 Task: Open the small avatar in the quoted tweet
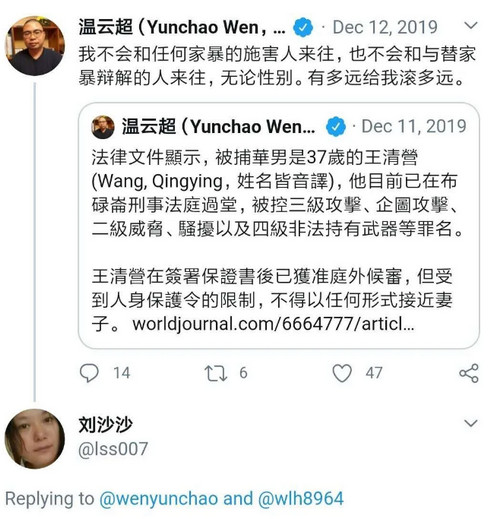tap(103, 127)
